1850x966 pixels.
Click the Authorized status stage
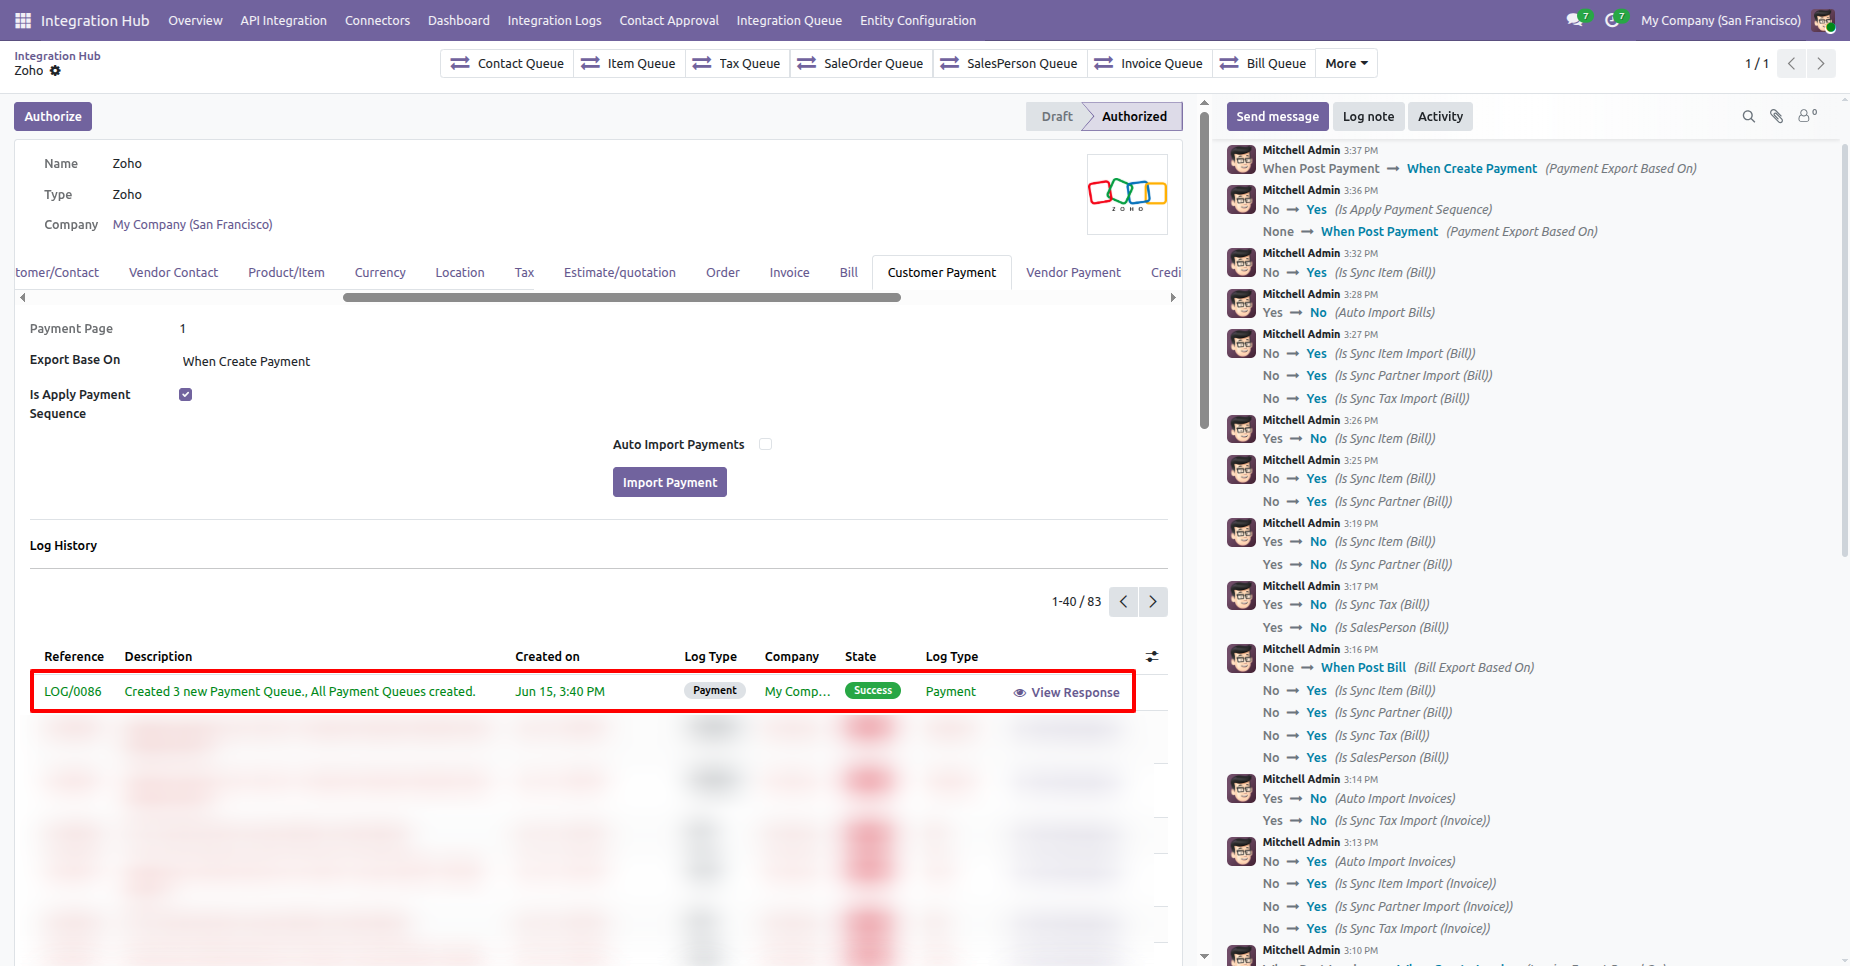tap(1134, 117)
